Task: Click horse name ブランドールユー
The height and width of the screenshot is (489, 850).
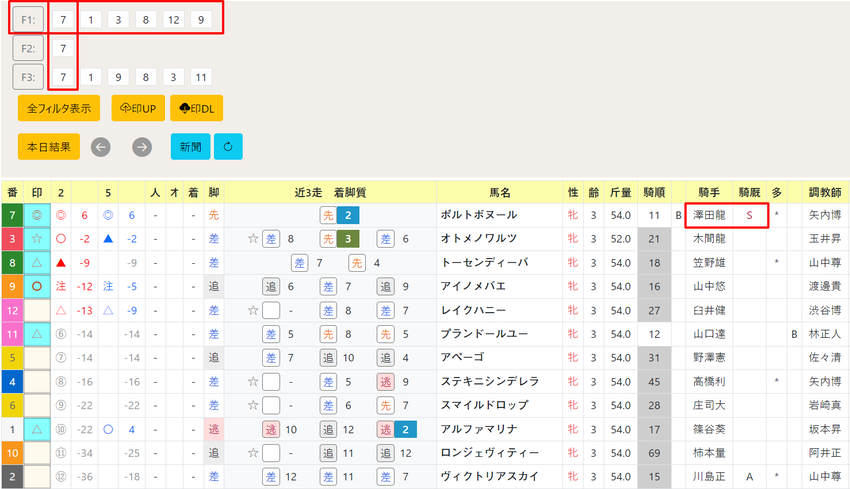Action: coord(484,334)
